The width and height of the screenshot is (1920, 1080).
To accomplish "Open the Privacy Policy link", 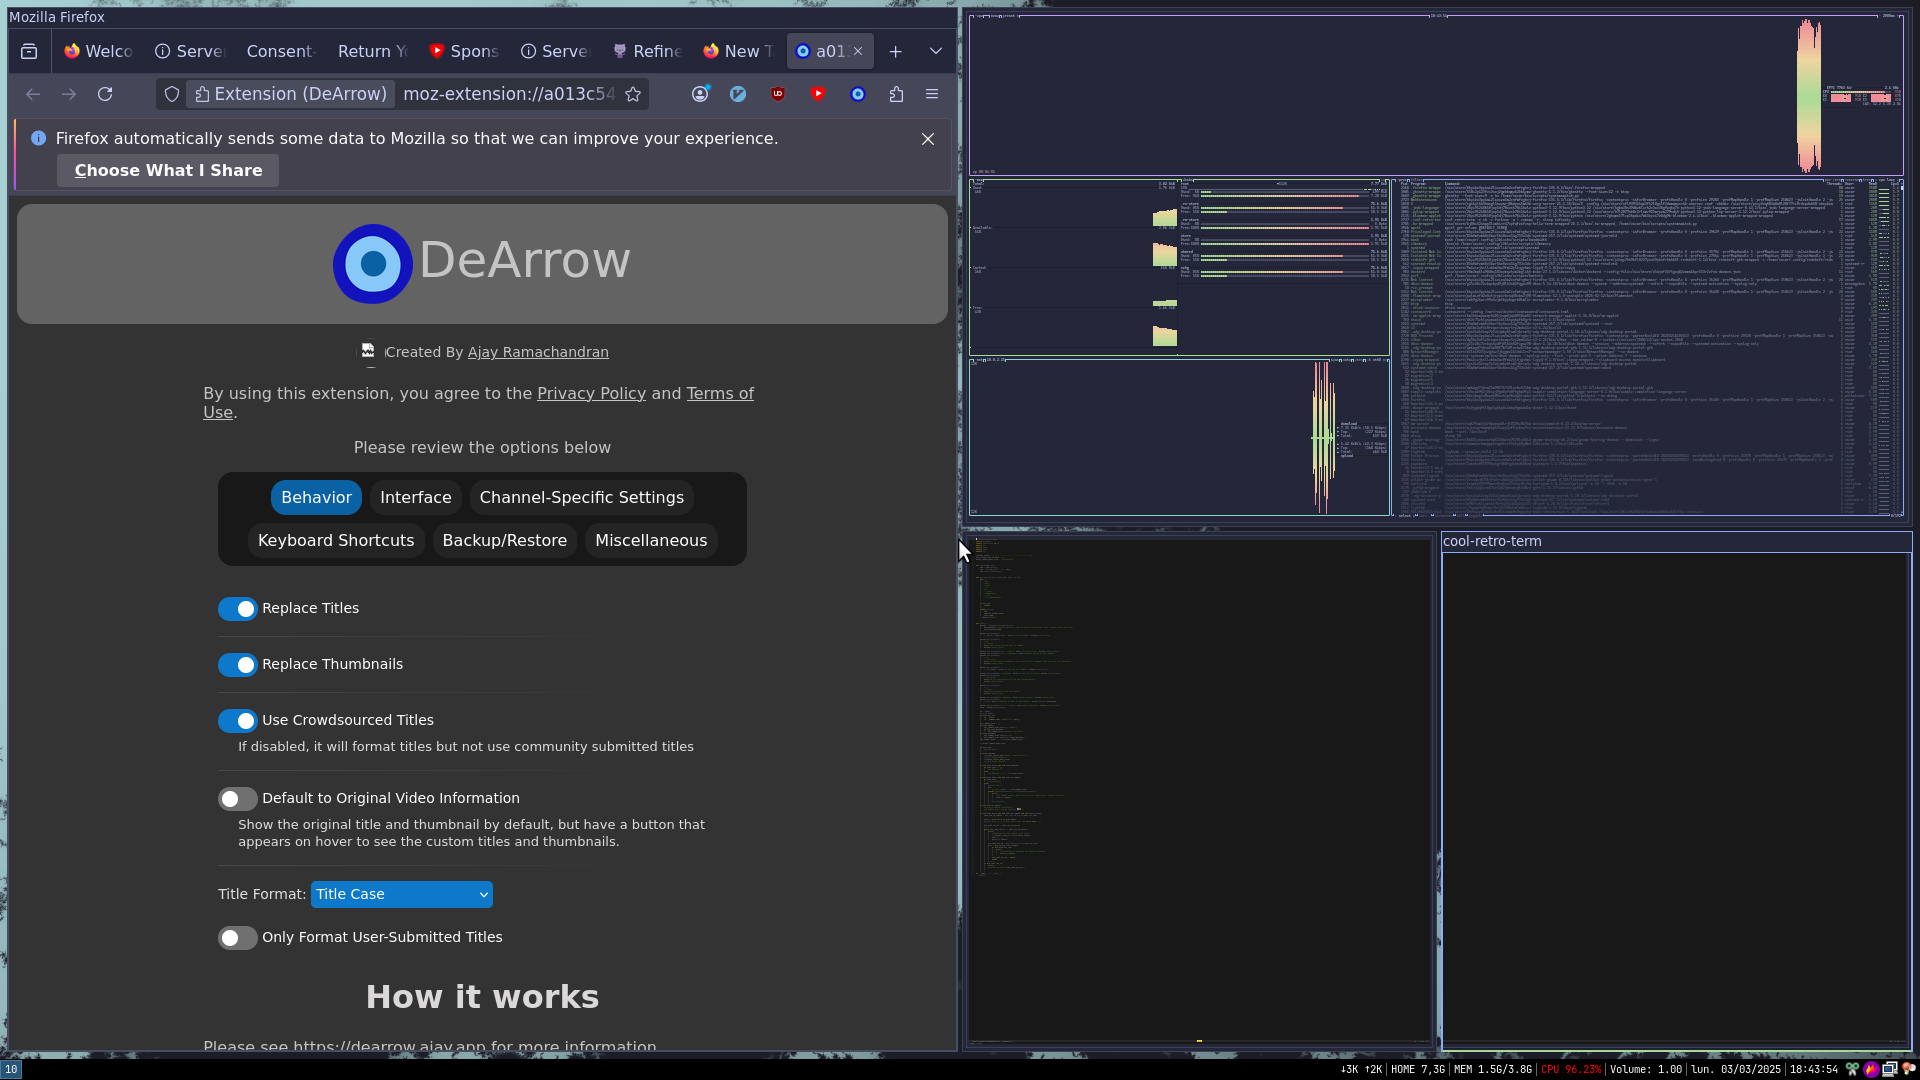I will pyautogui.click(x=591, y=394).
